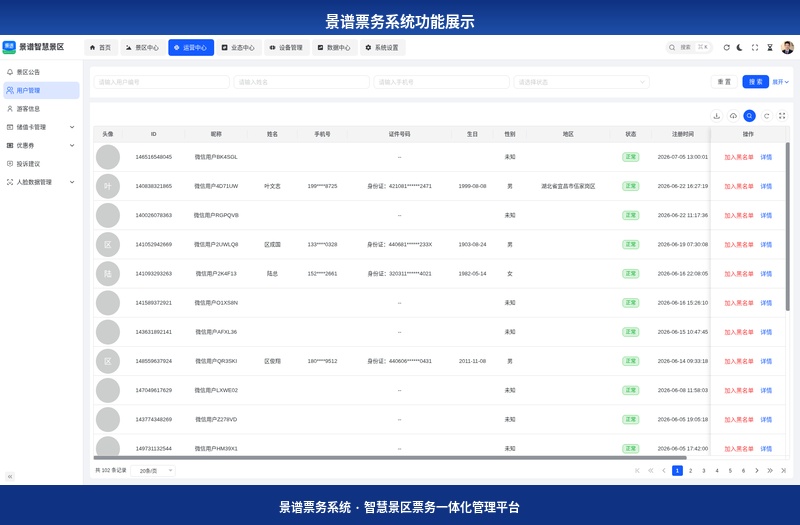800x525 pixels.
Task: Open the user avatar profile menu
Action: [787, 47]
